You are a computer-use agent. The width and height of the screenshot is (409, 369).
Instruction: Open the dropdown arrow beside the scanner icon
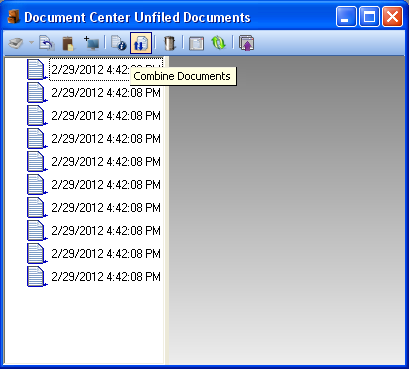click(31, 43)
